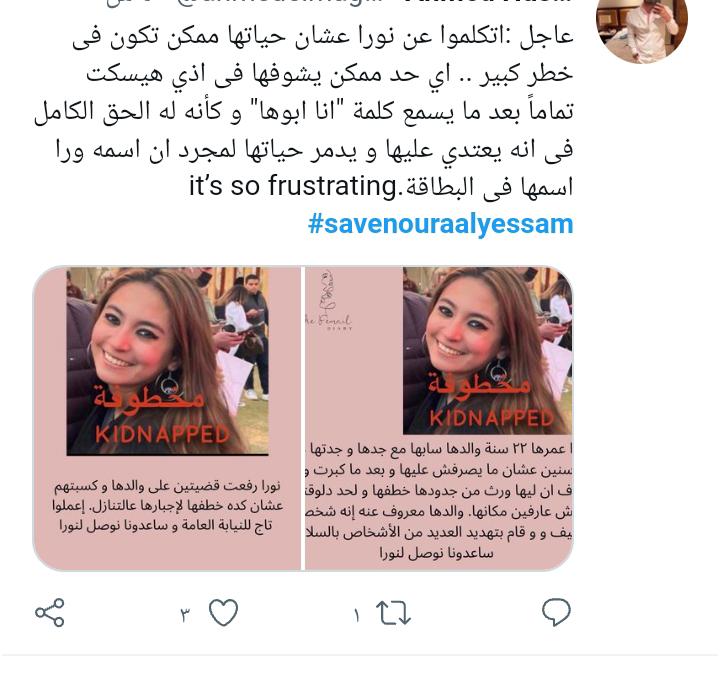The image size is (720, 674).
Task: Click ساعدونا نوصل لنورا line on right poster
Action: [436, 553]
